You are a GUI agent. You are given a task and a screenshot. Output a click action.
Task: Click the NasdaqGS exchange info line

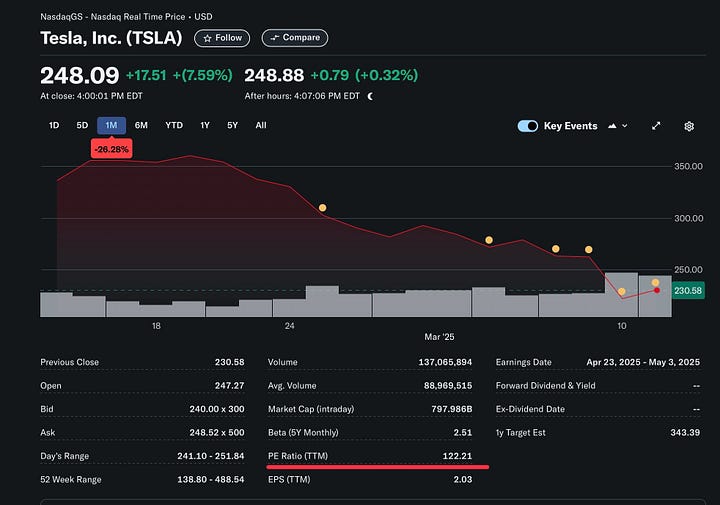pyautogui.click(x=126, y=17)
